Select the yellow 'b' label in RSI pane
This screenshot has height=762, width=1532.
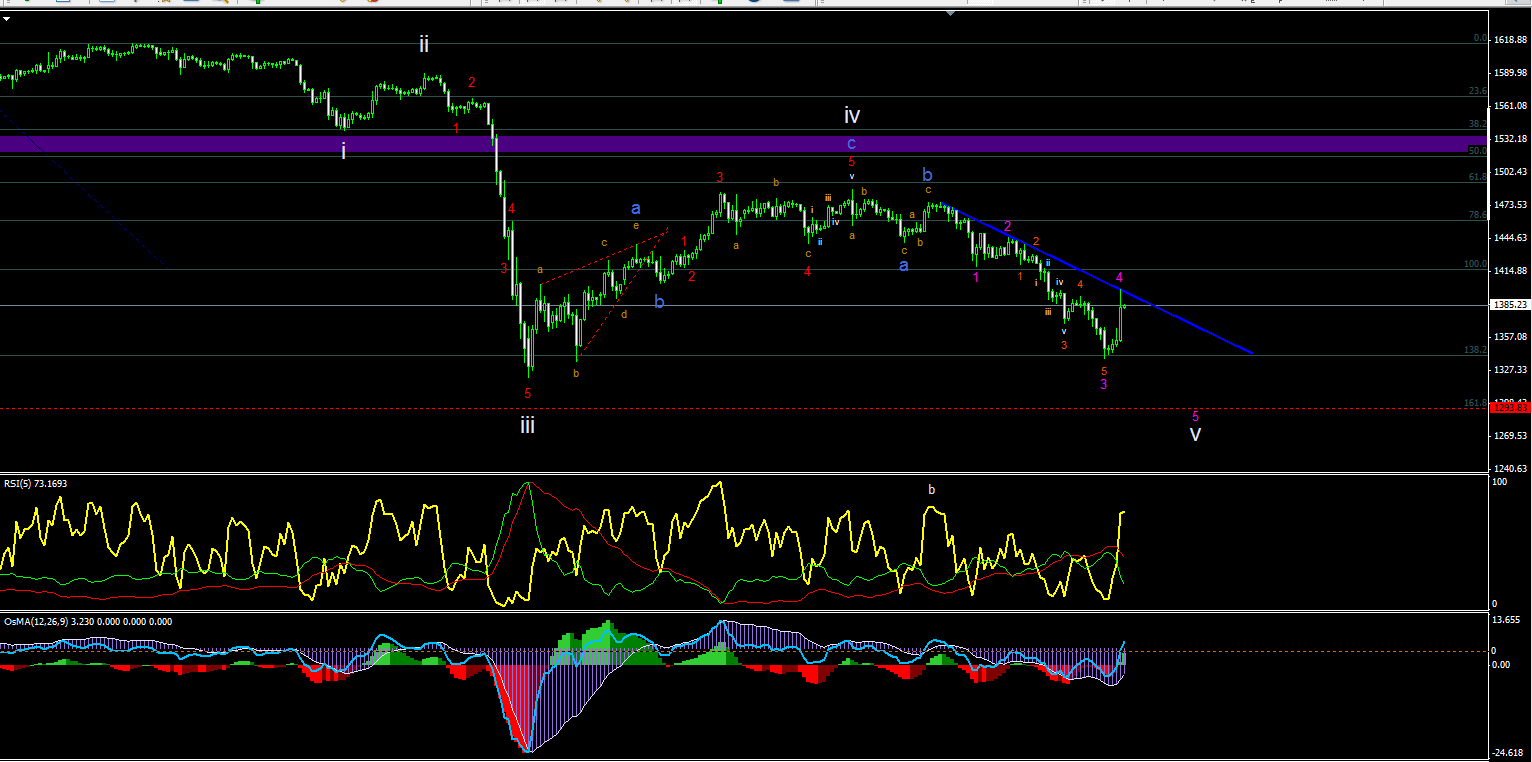point(931,490)
